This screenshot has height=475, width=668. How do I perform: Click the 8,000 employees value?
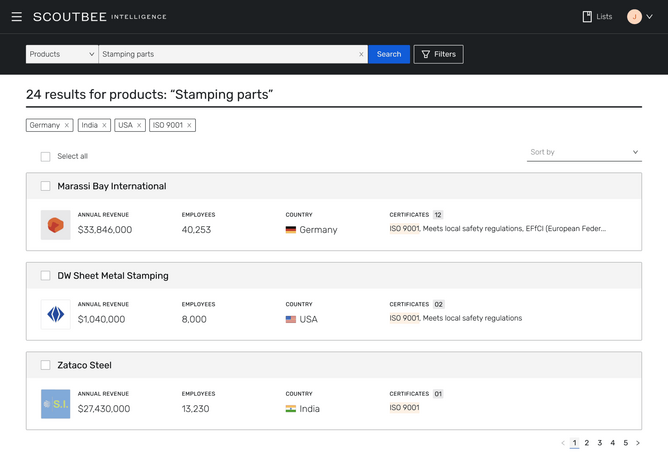point(194,319)
